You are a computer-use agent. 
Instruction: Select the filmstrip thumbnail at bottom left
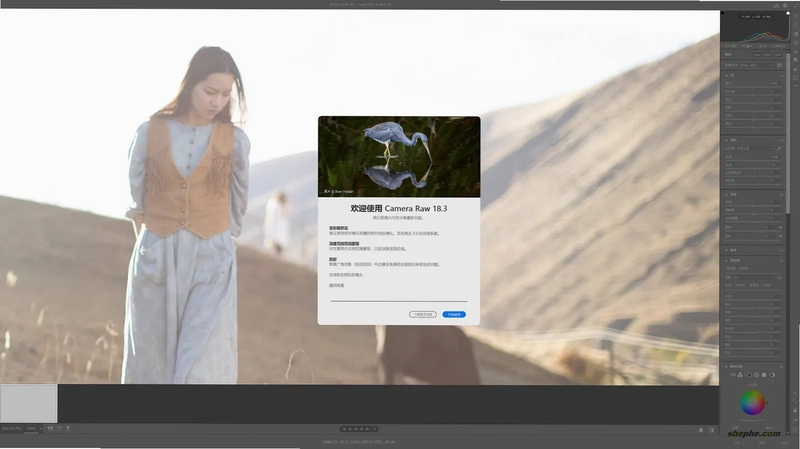point(29,403)
